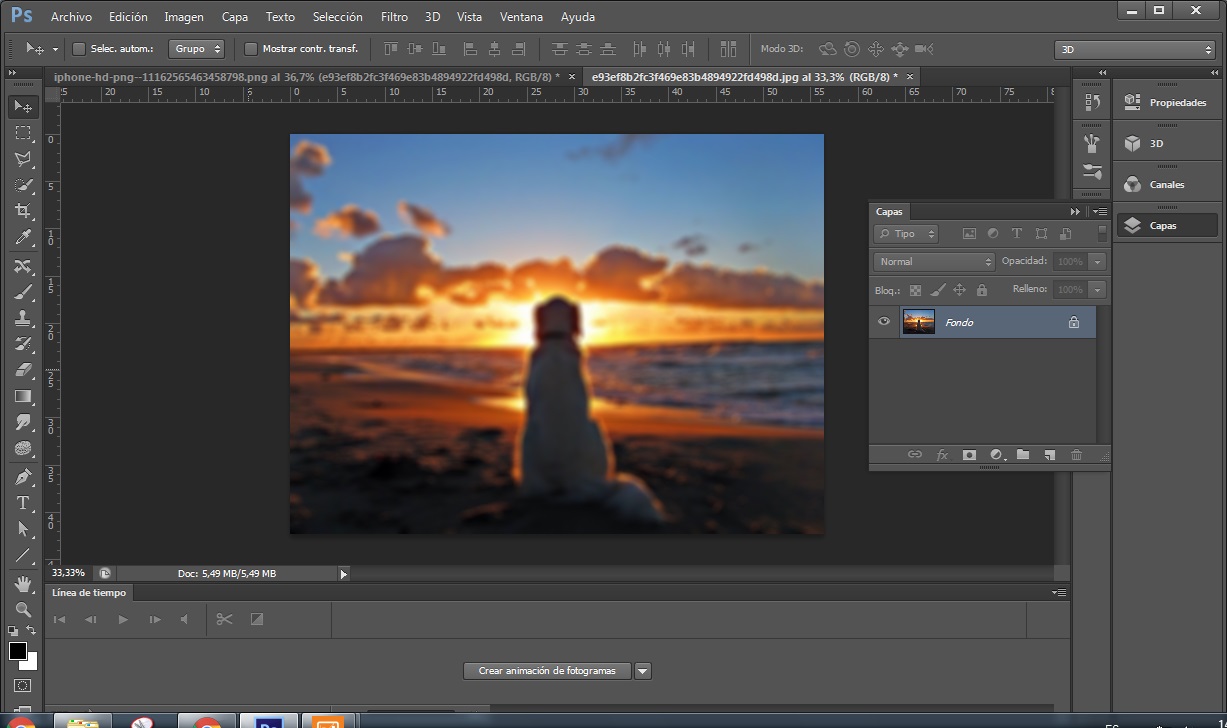This screenshot has height=728, width=1227.
Task: Select the Hand tool
Action: click(23, 583)
